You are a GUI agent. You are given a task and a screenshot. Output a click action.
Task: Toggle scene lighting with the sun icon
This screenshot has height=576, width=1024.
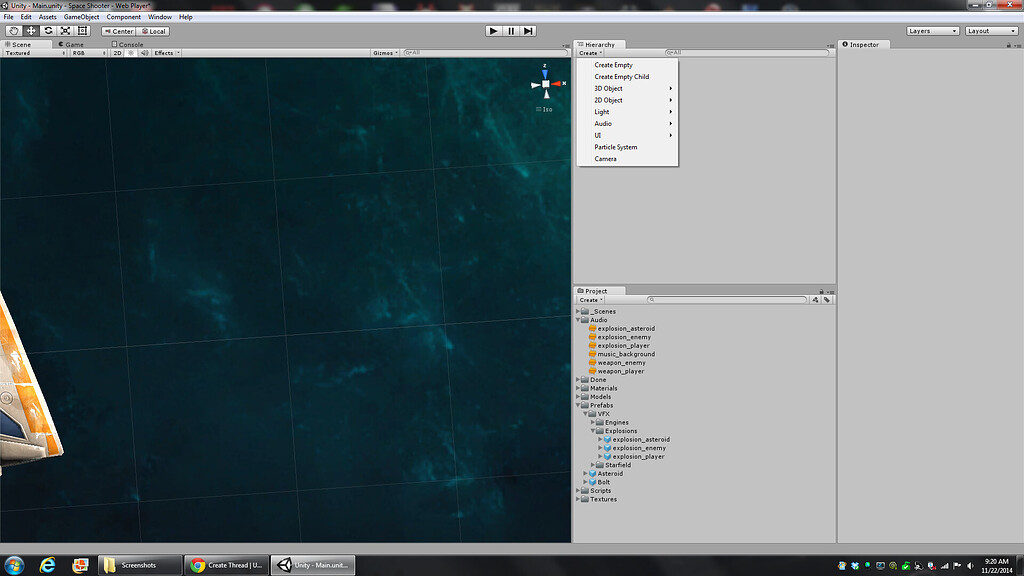click(x=131, y=53)
